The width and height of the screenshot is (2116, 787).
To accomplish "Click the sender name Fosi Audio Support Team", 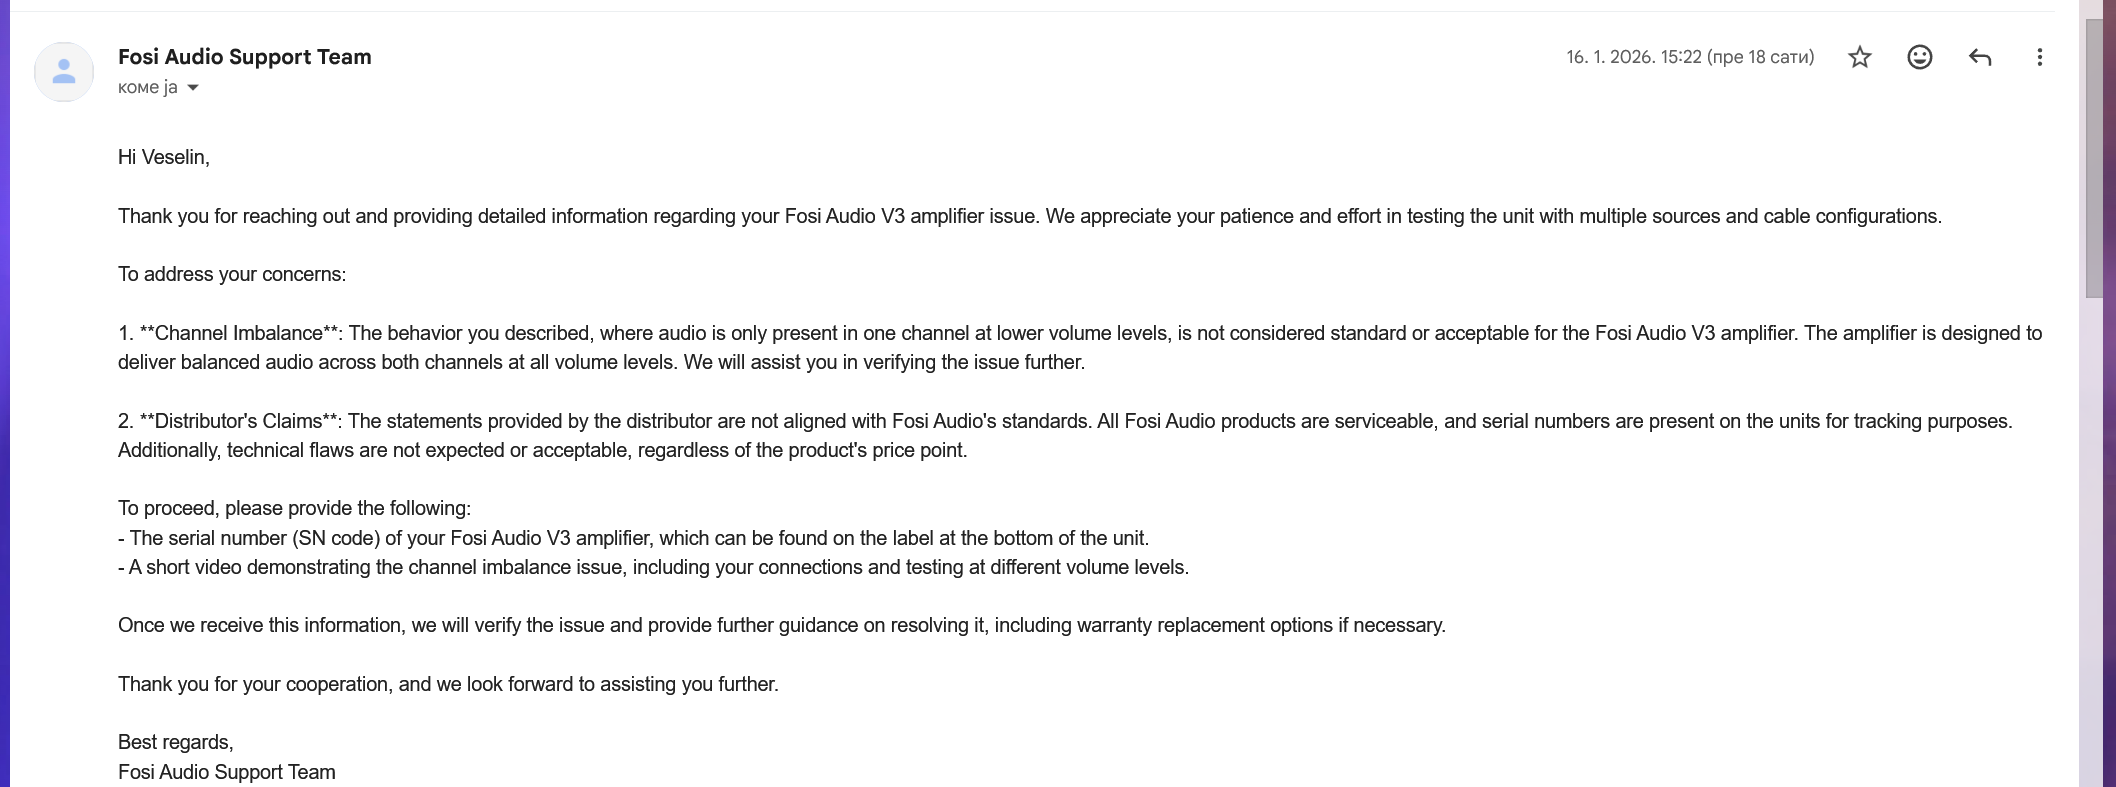I will point(244,57).
